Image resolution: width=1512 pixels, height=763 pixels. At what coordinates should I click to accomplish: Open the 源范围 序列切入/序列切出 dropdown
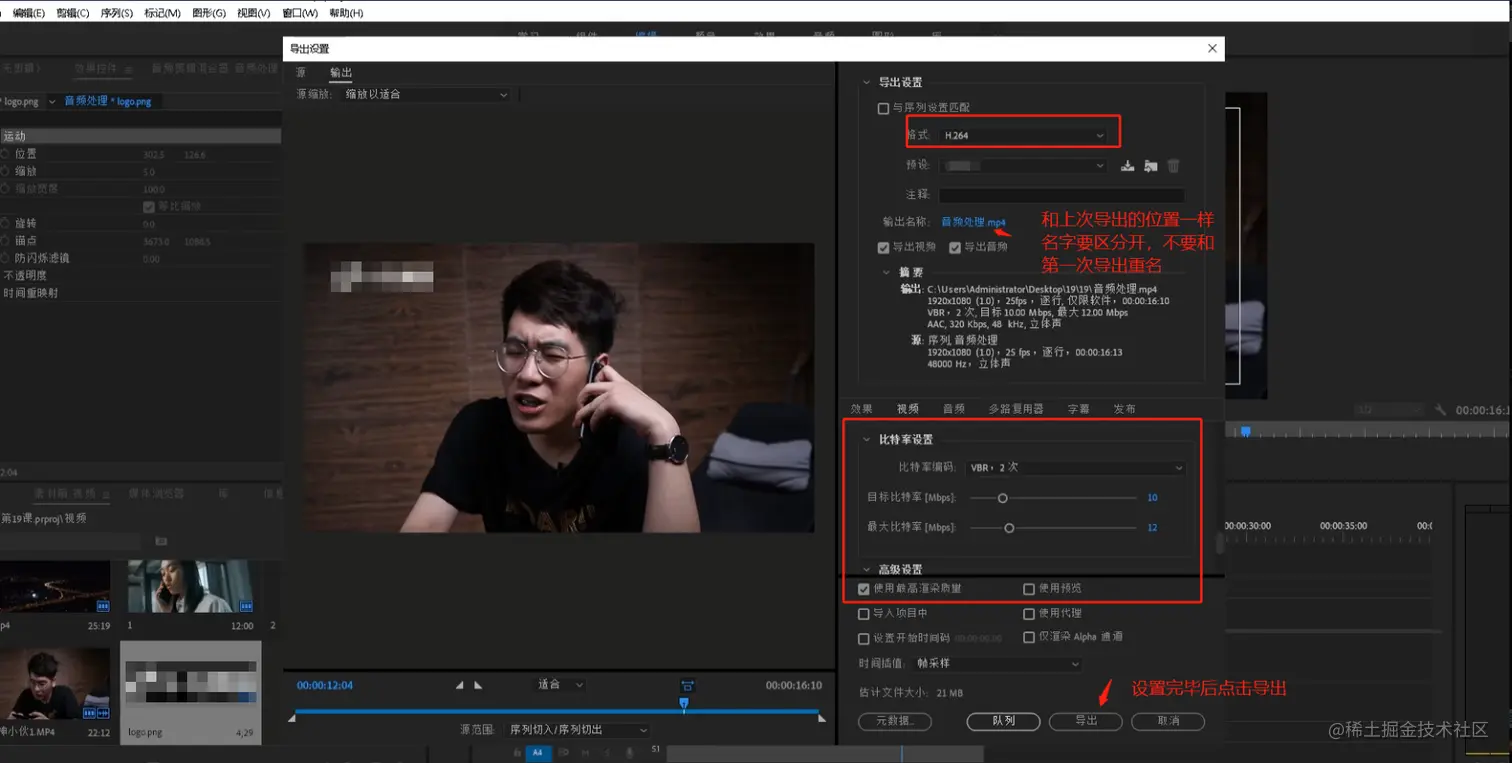pos(578,730)
